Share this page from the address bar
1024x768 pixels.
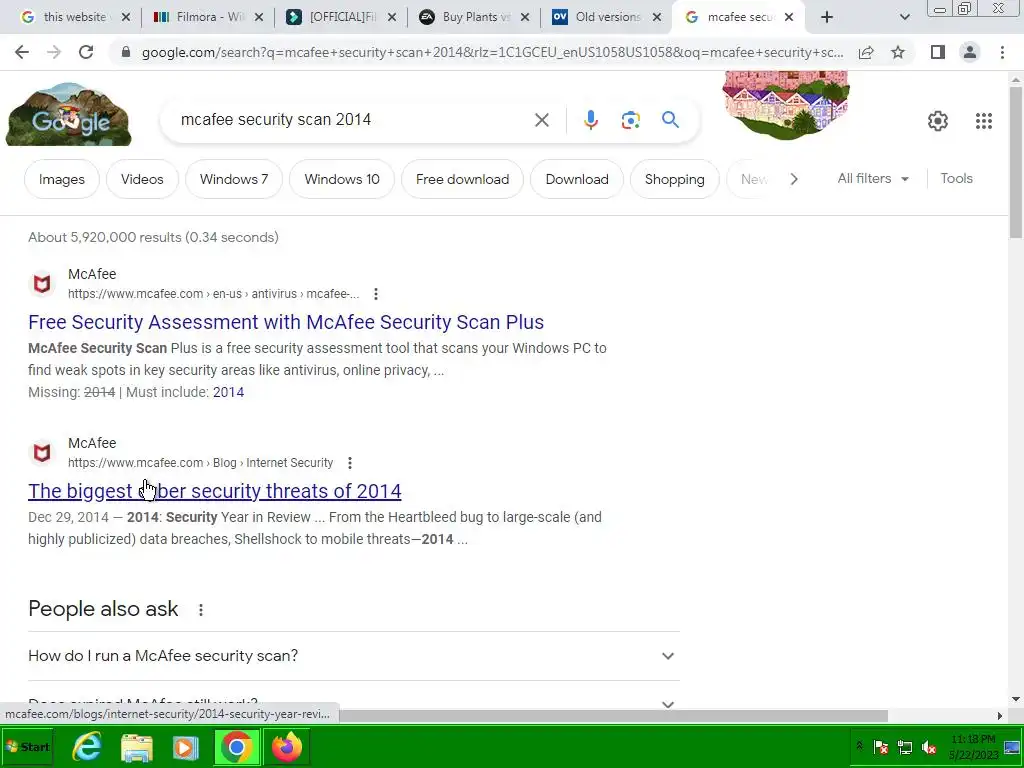point(866,52)
